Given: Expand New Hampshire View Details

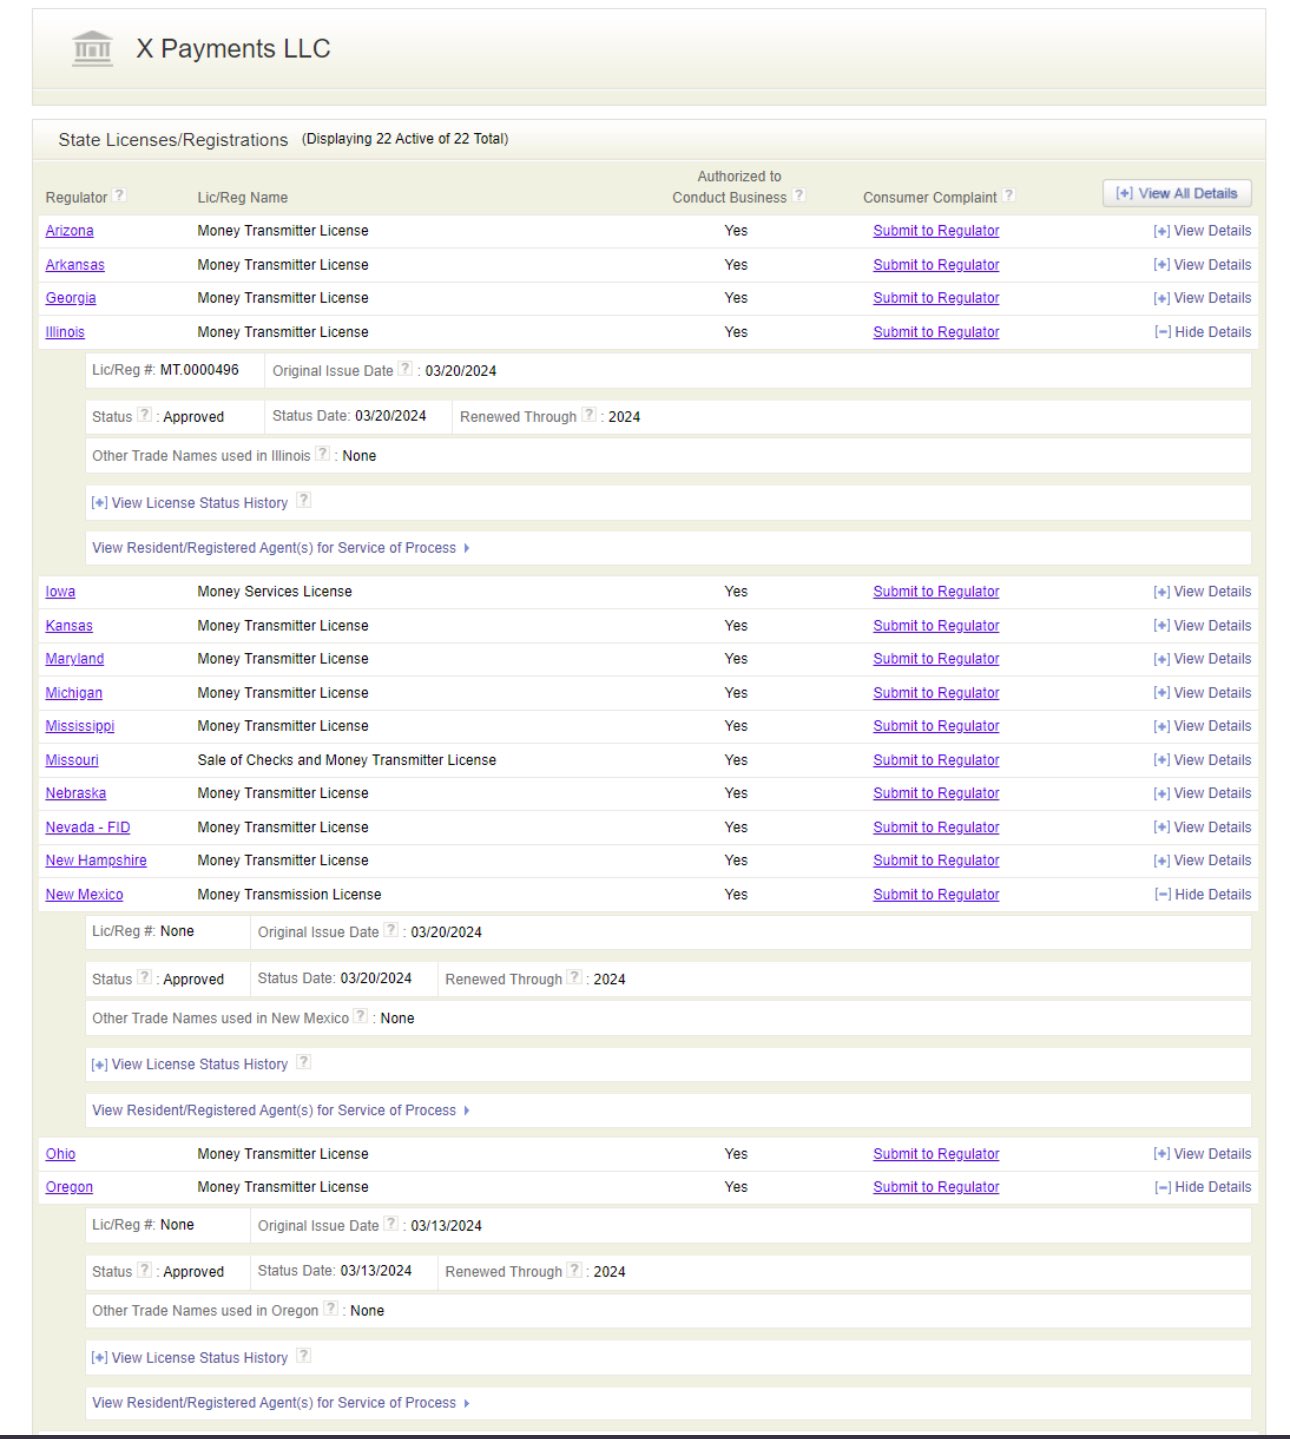Looking at the screenshot, I should click(1202, 860).
